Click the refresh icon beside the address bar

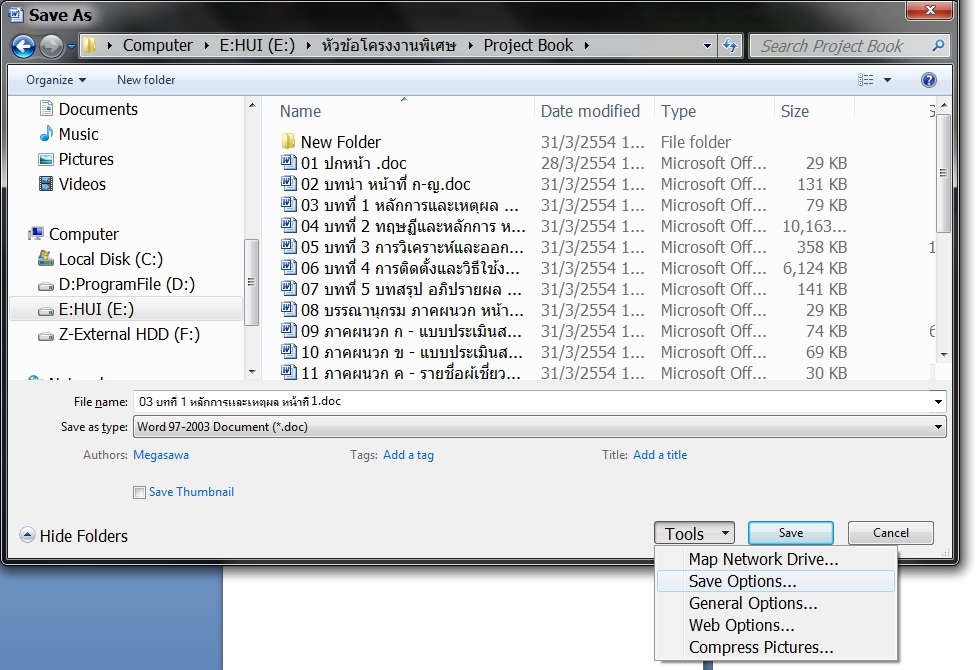click(730, 46)
